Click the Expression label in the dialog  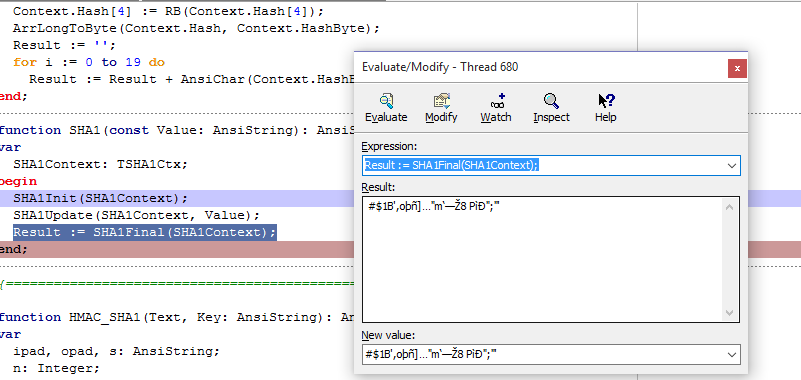(x=389, y=147)
